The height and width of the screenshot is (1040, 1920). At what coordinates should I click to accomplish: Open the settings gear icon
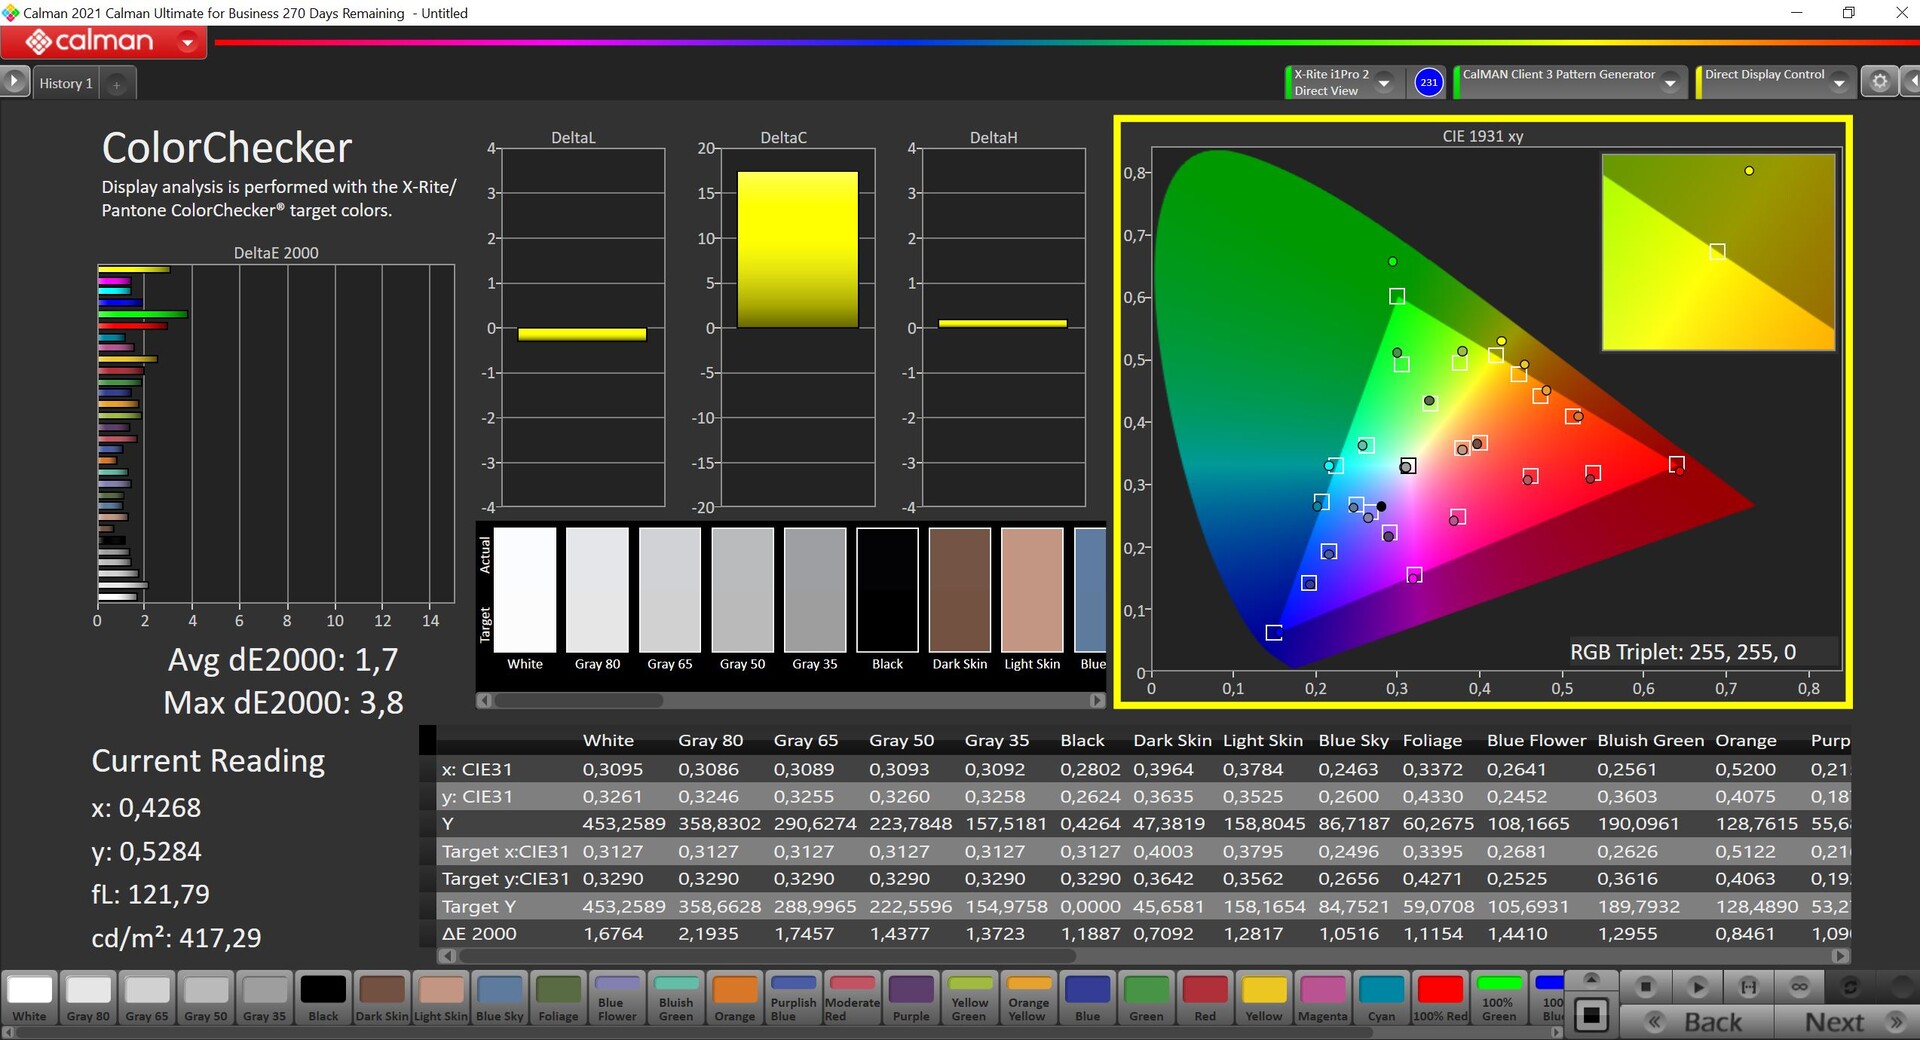(1879, 82)
